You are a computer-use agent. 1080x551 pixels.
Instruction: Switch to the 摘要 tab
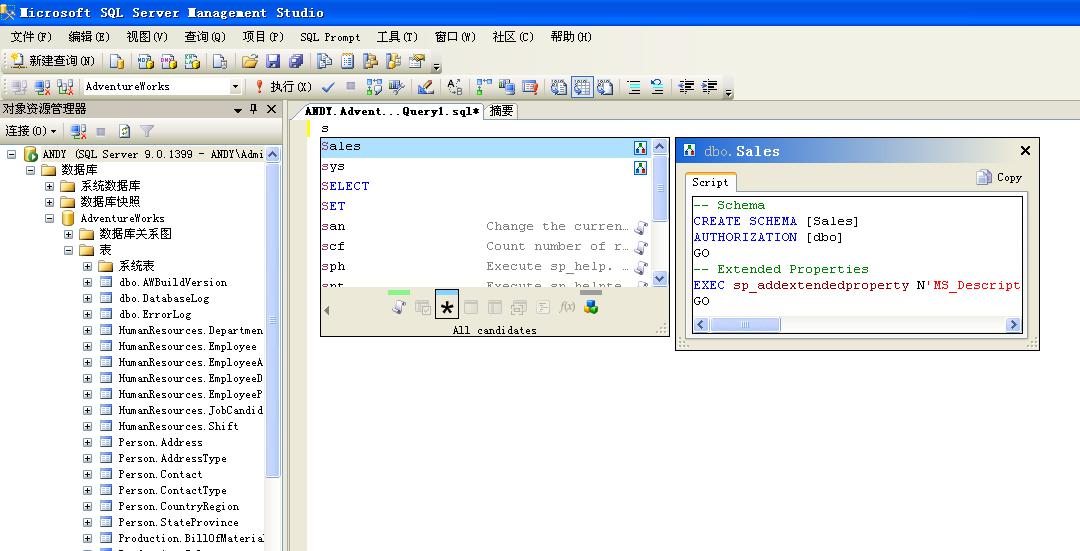click(x=501, y=111)
